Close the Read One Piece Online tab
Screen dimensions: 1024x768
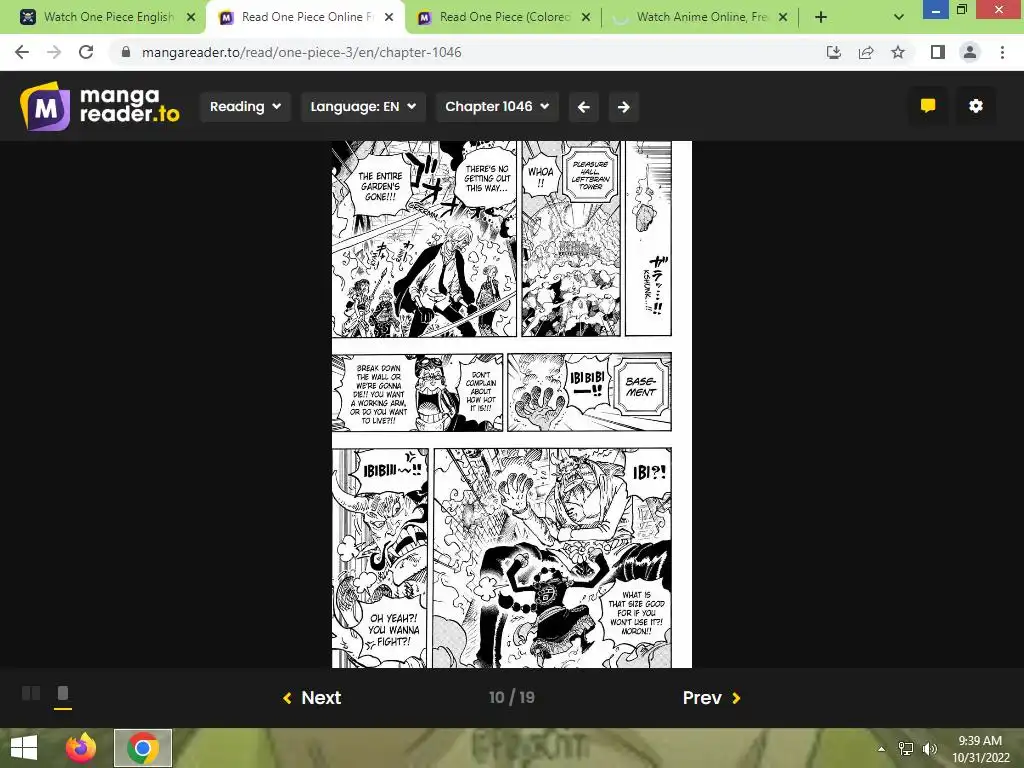(389, 18)
